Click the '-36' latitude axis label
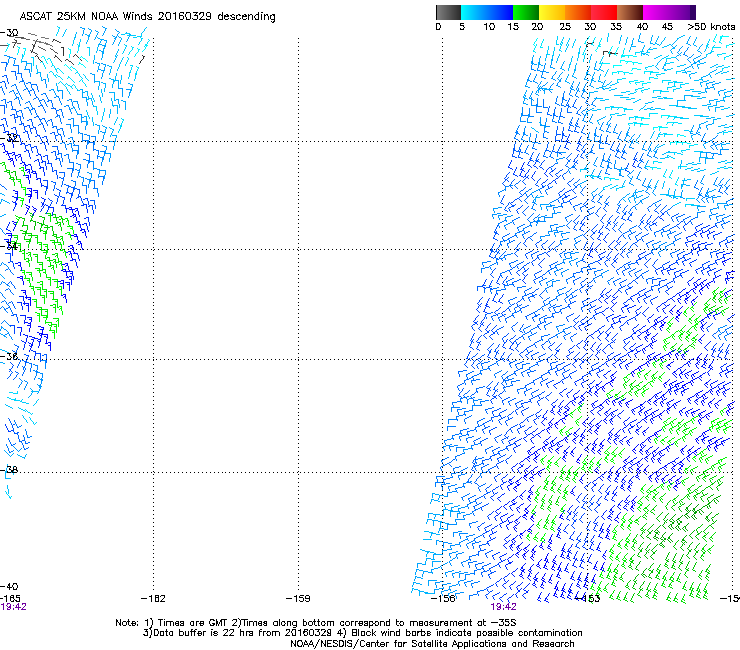Screen dimensions: 740x650 [x=9, y=356]
